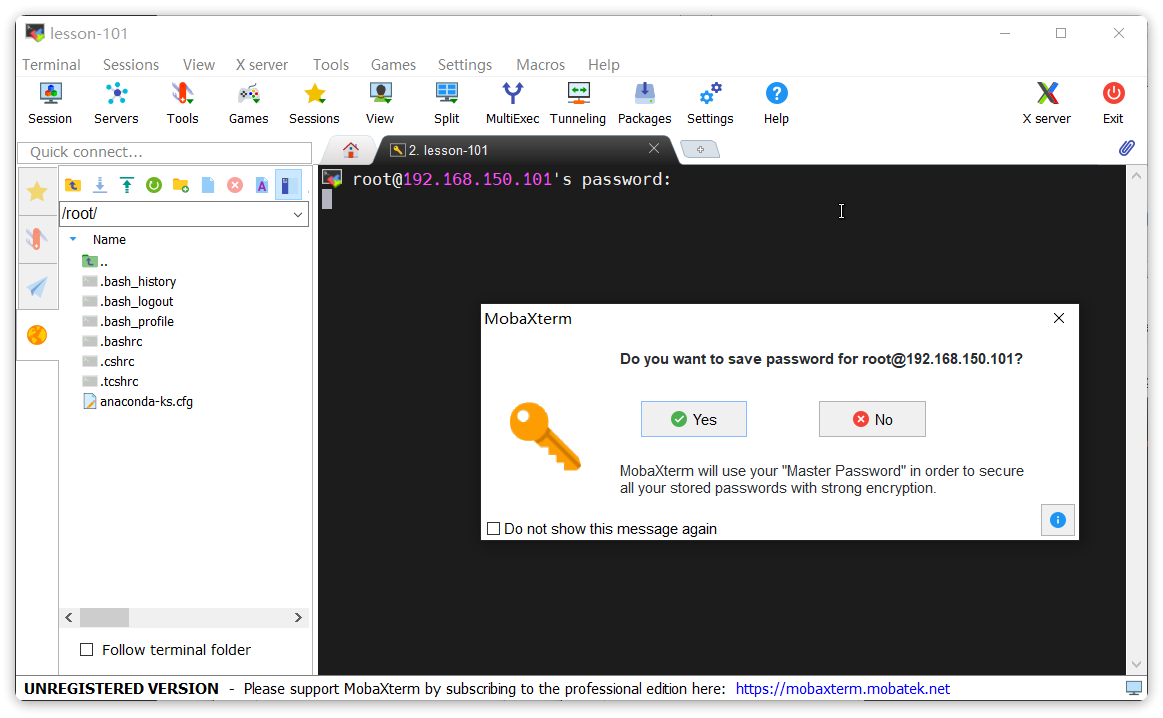1163x718 pixels.
Task: Click the Name column sort arrow
Action: (x=73, y=240)
